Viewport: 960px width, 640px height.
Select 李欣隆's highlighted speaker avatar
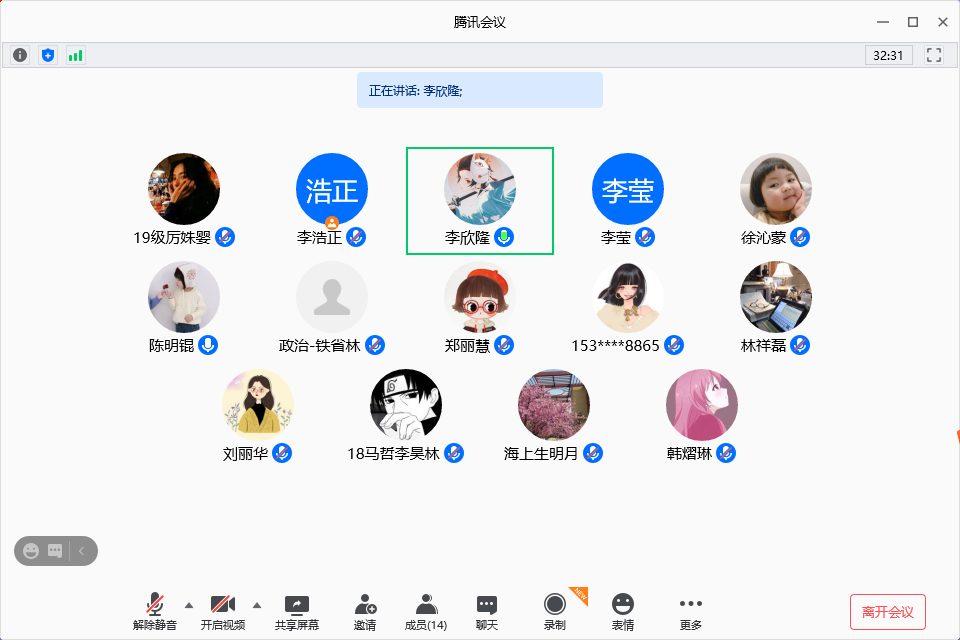click(x=480, y=189)
